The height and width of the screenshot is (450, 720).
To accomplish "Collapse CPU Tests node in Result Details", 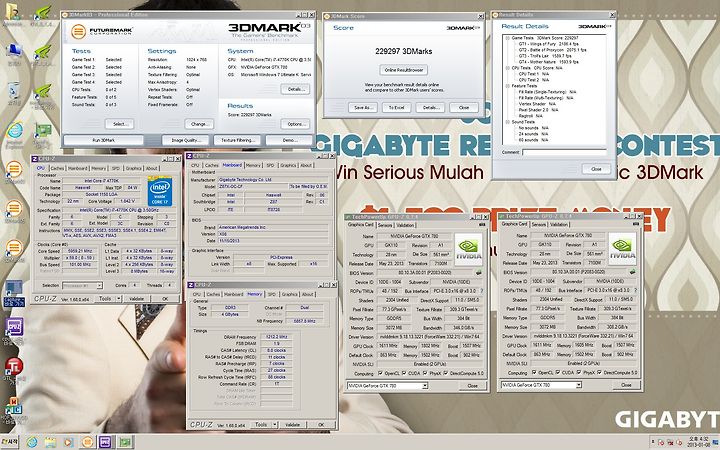I will [x=507, y=68].
